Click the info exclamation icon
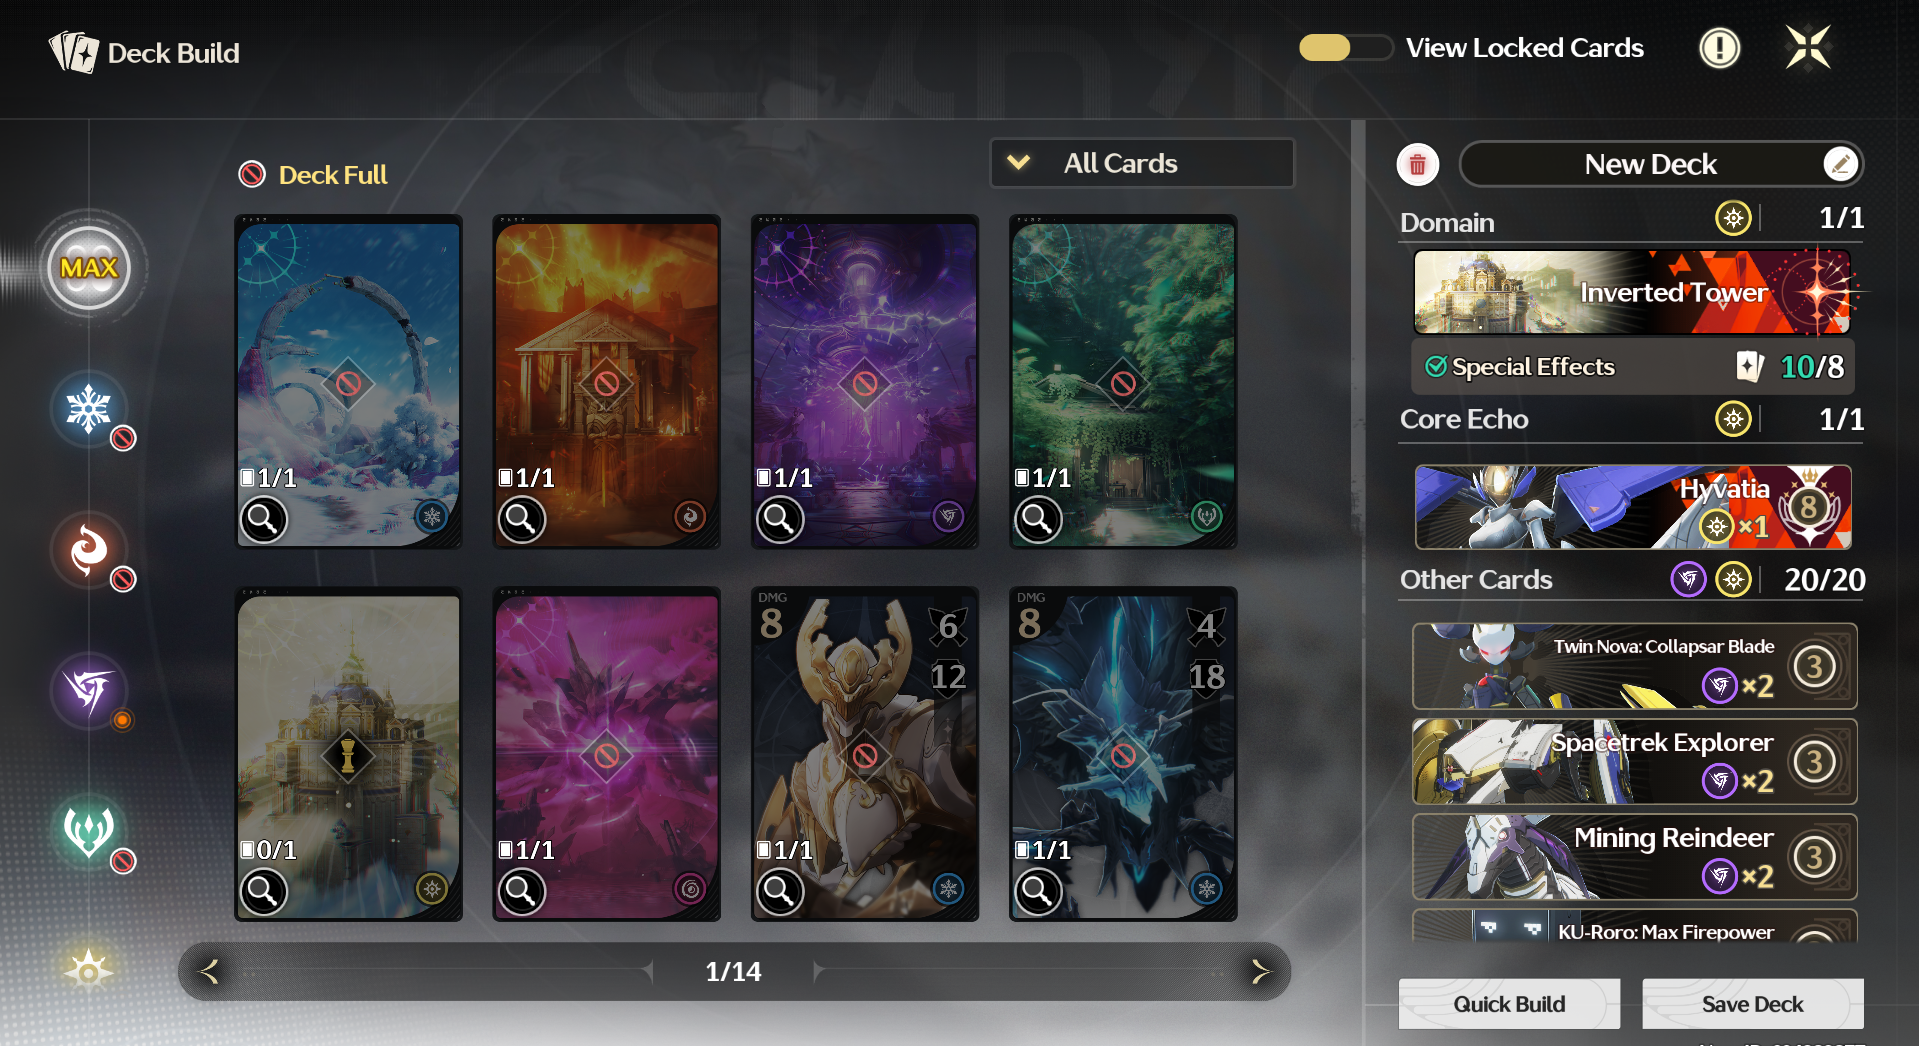 (x=1719, y=48)
